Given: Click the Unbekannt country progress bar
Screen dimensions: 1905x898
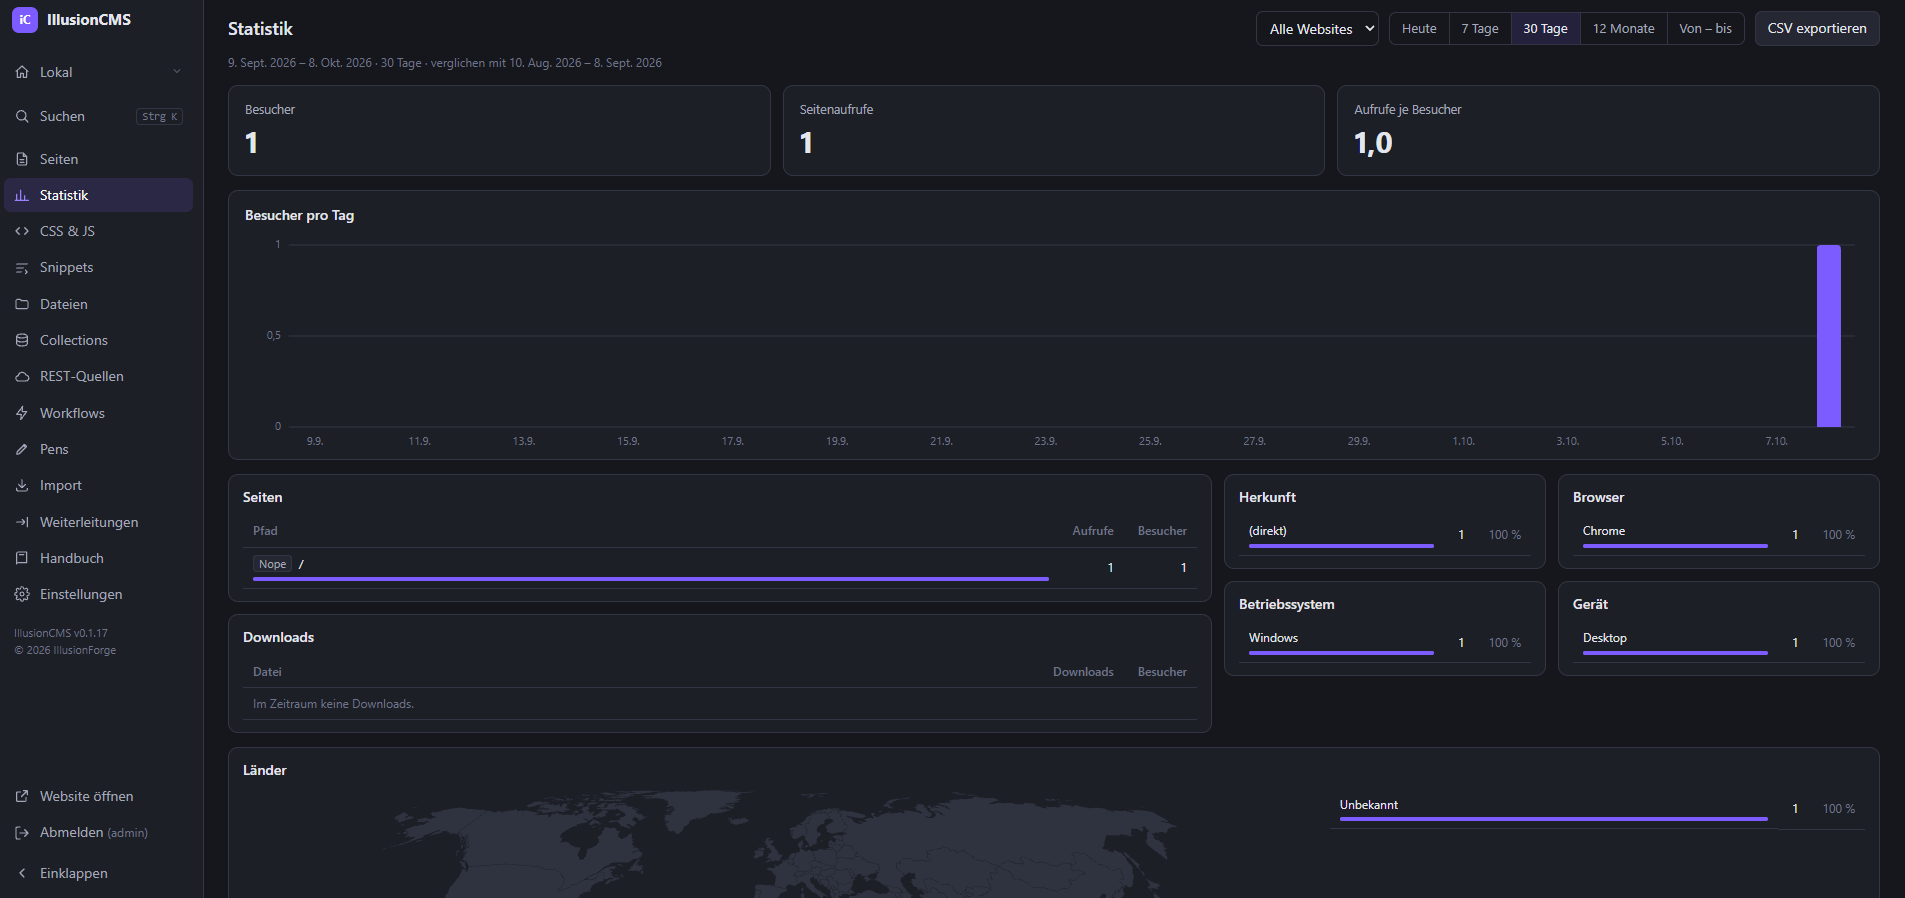Looking at the screenshot, I should (x=1553, y=819).
